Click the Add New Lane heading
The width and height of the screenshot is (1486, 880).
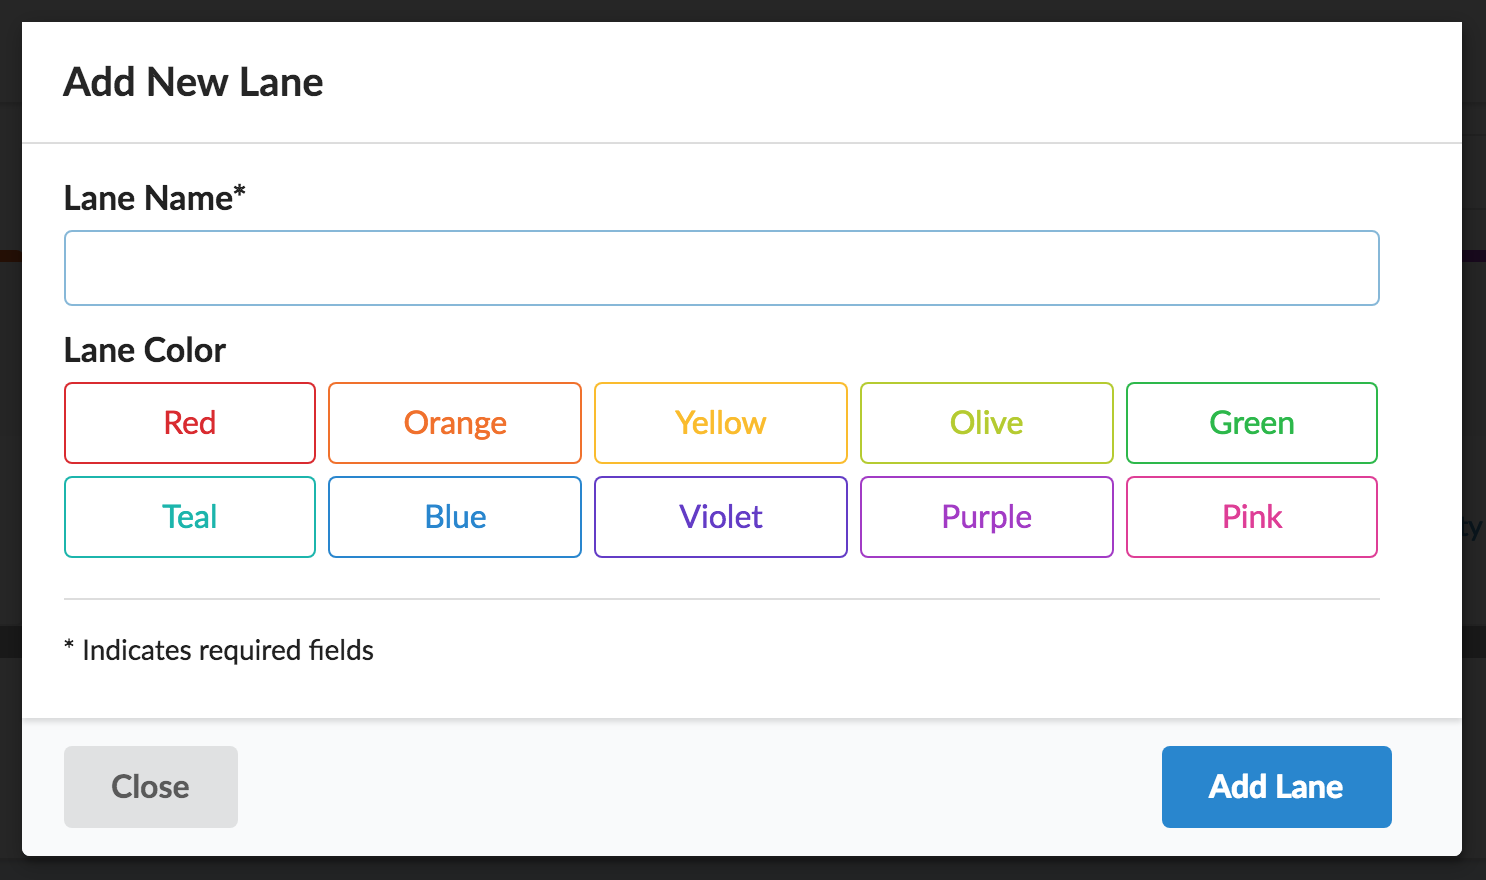[193, 82]
